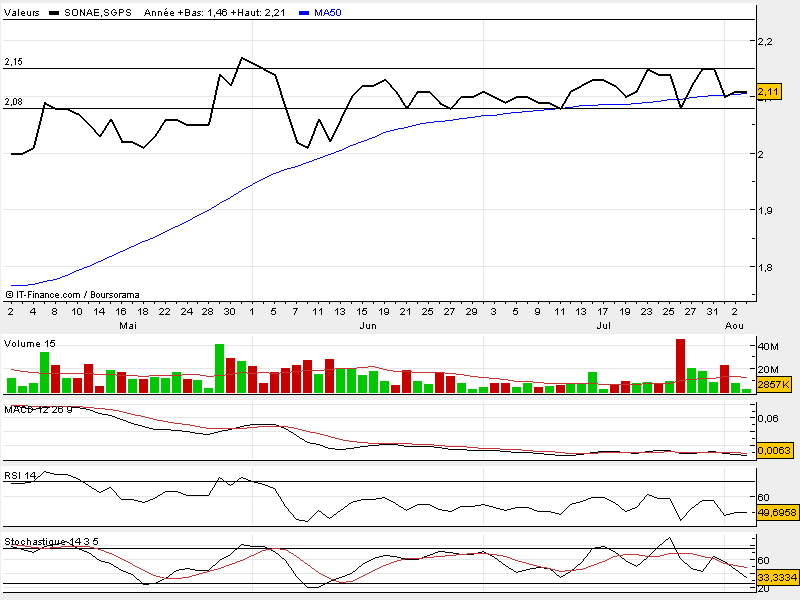Open the IT-Finance.com / Boursorama copyright link
Viewport: 800px width, 600px height.
[72, 294]
